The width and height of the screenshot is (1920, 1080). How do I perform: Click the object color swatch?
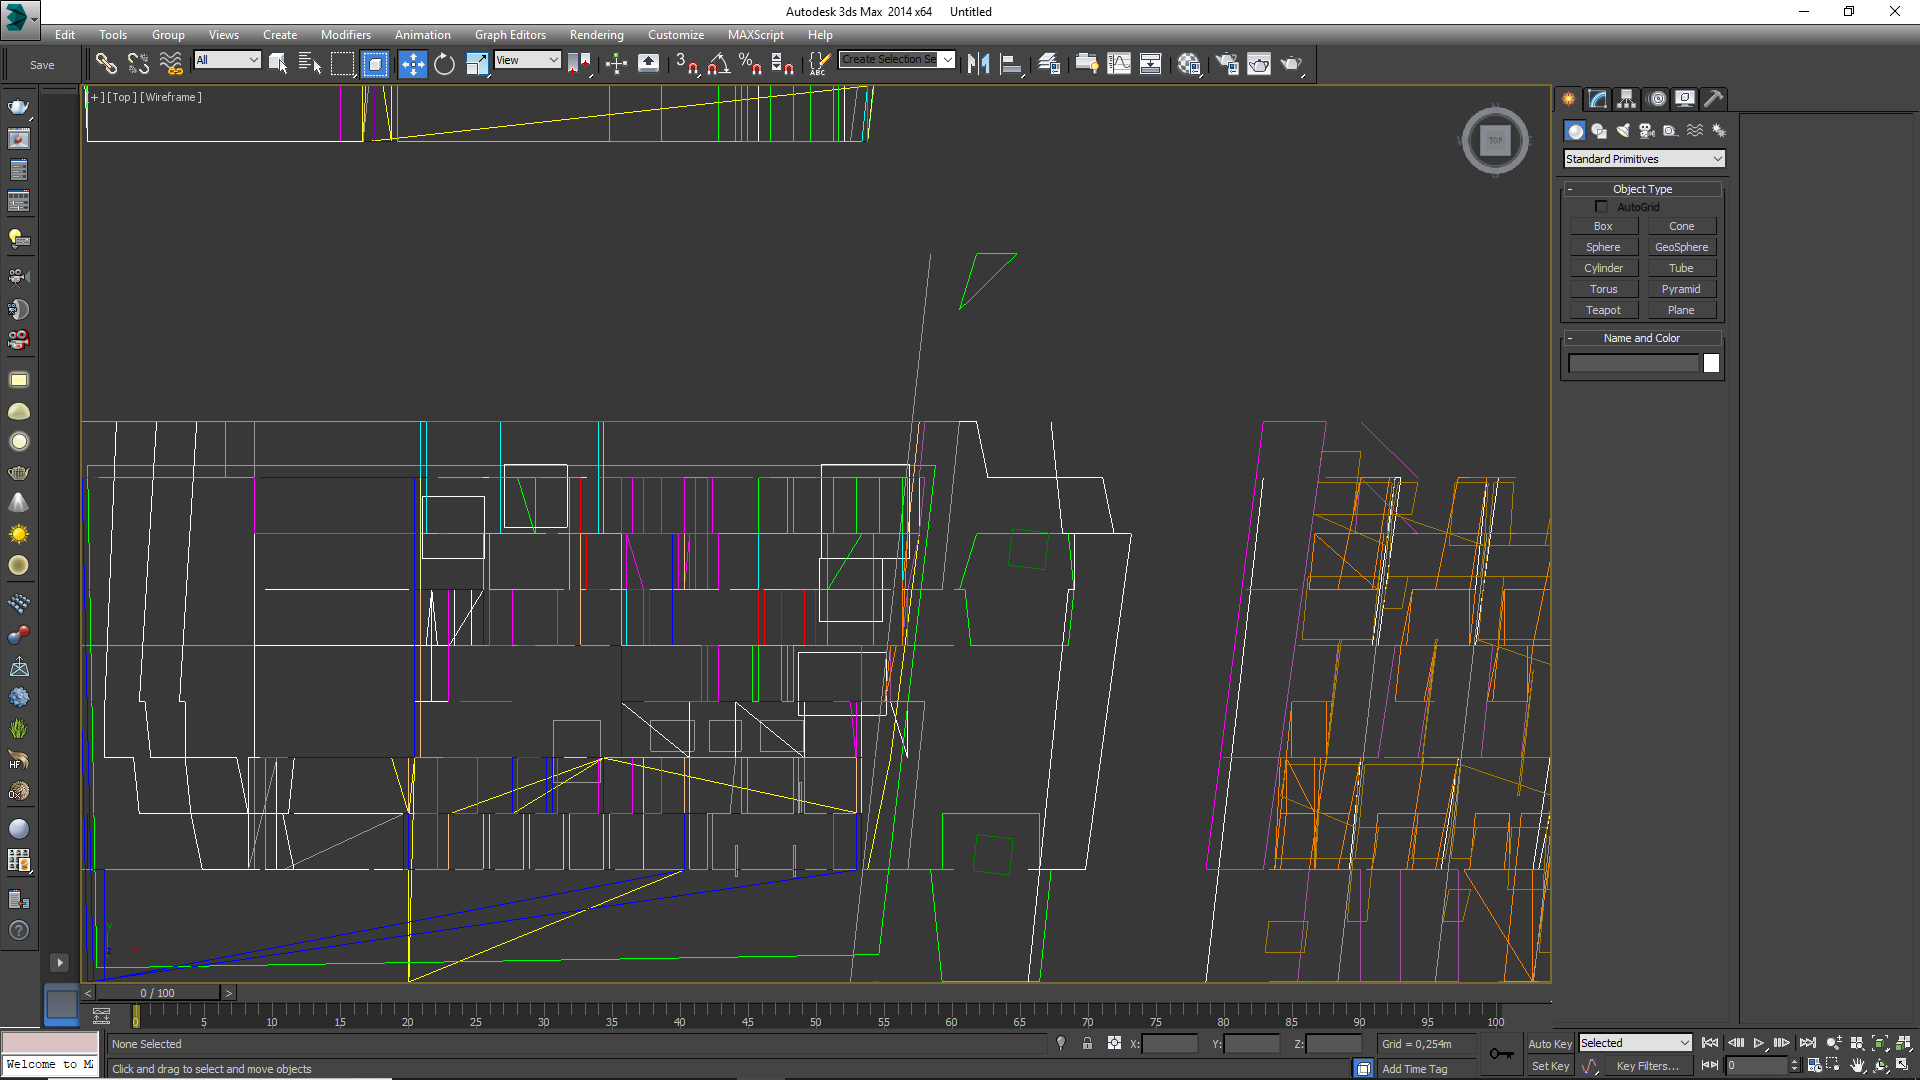1711,364
